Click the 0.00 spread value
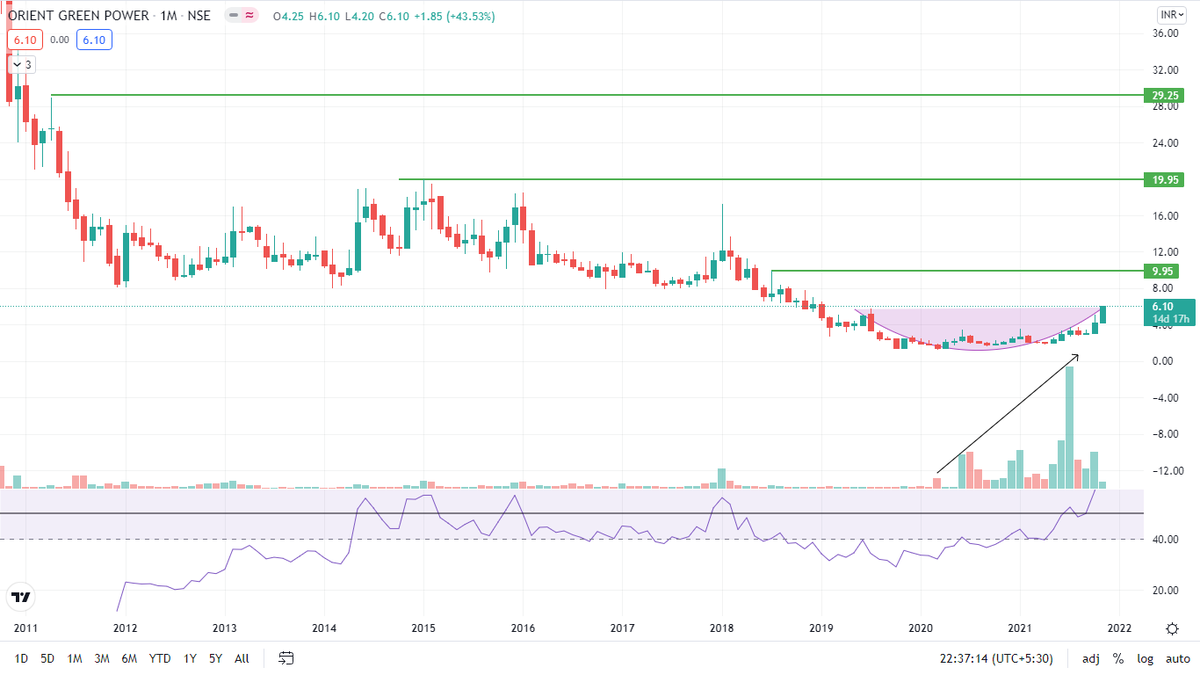The image size is (1200, 675). point(59,40)
